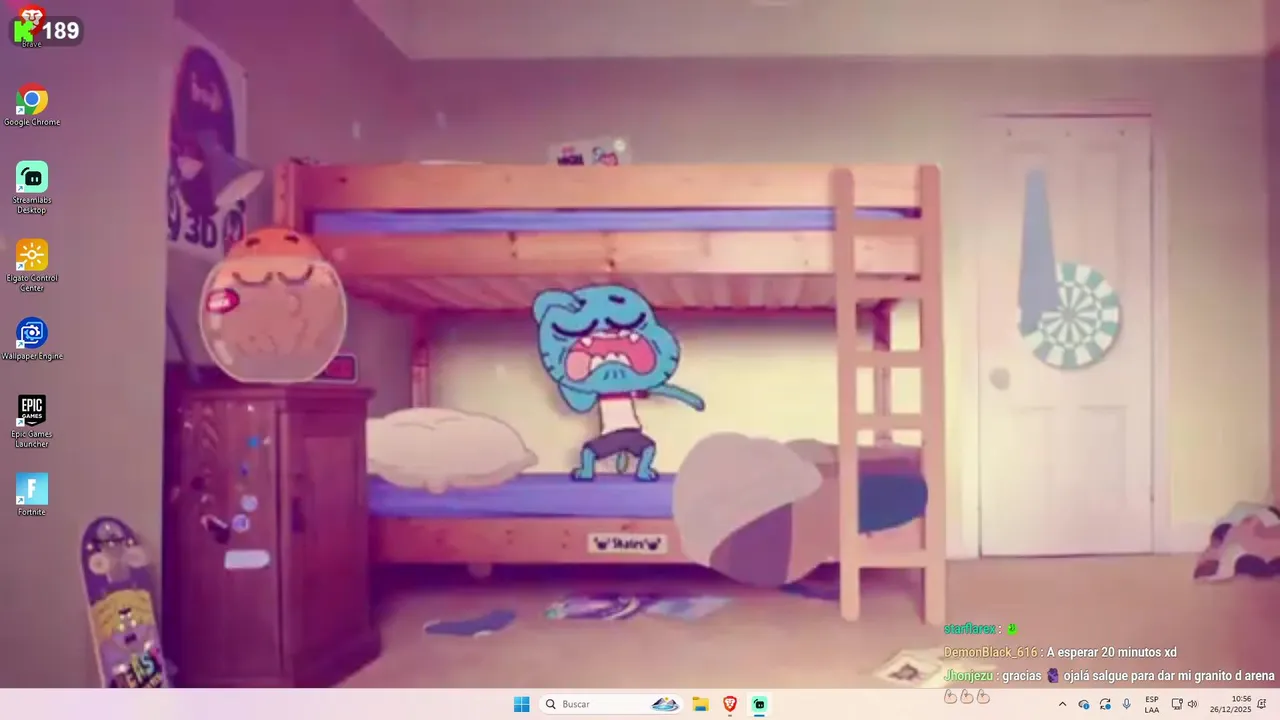Launch Streamlabs Desktop shortcut

(32, 188)
